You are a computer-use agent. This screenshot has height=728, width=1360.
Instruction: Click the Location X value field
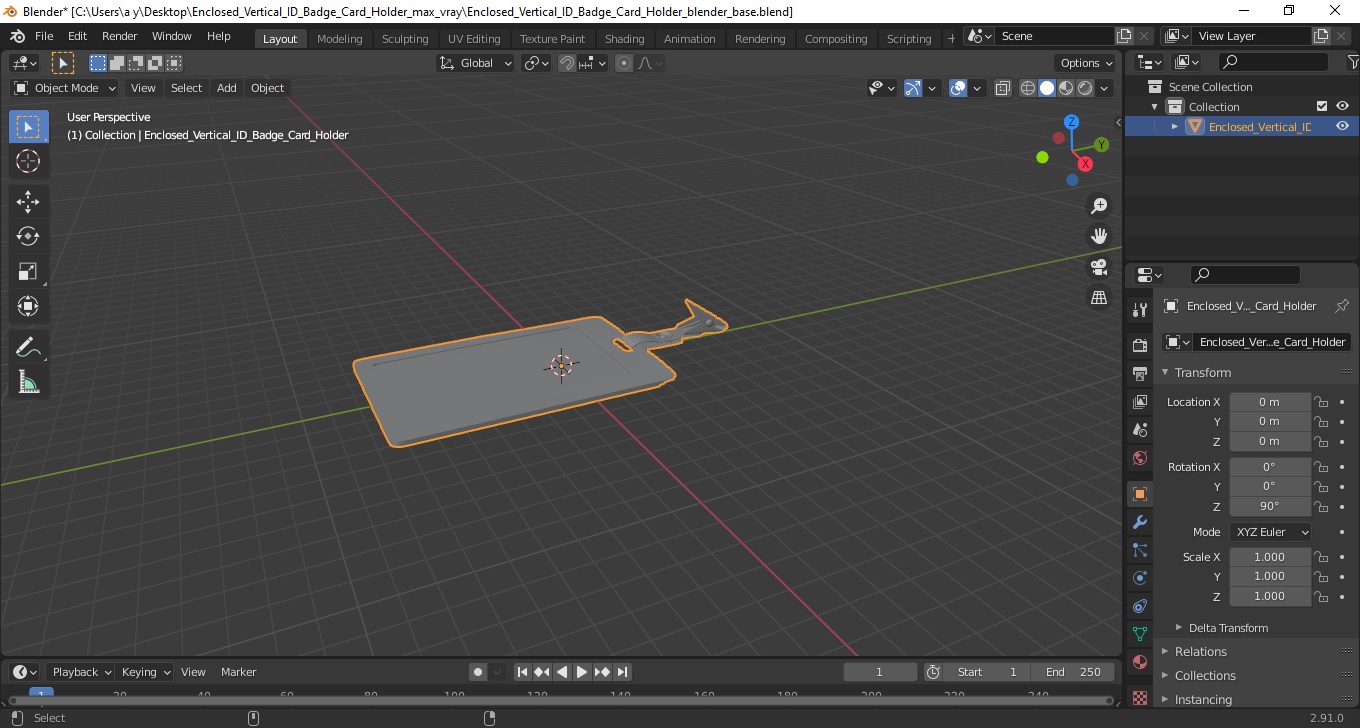[1269, 402]
